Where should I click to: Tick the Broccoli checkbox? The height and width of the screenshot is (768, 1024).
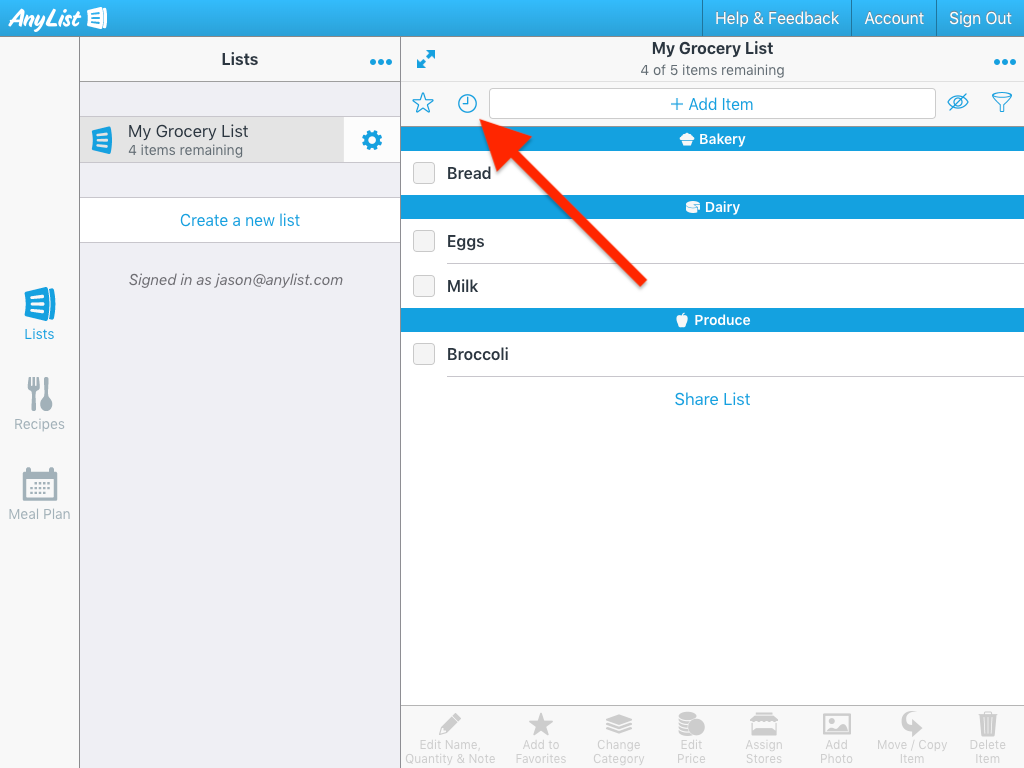click(424, 354)
